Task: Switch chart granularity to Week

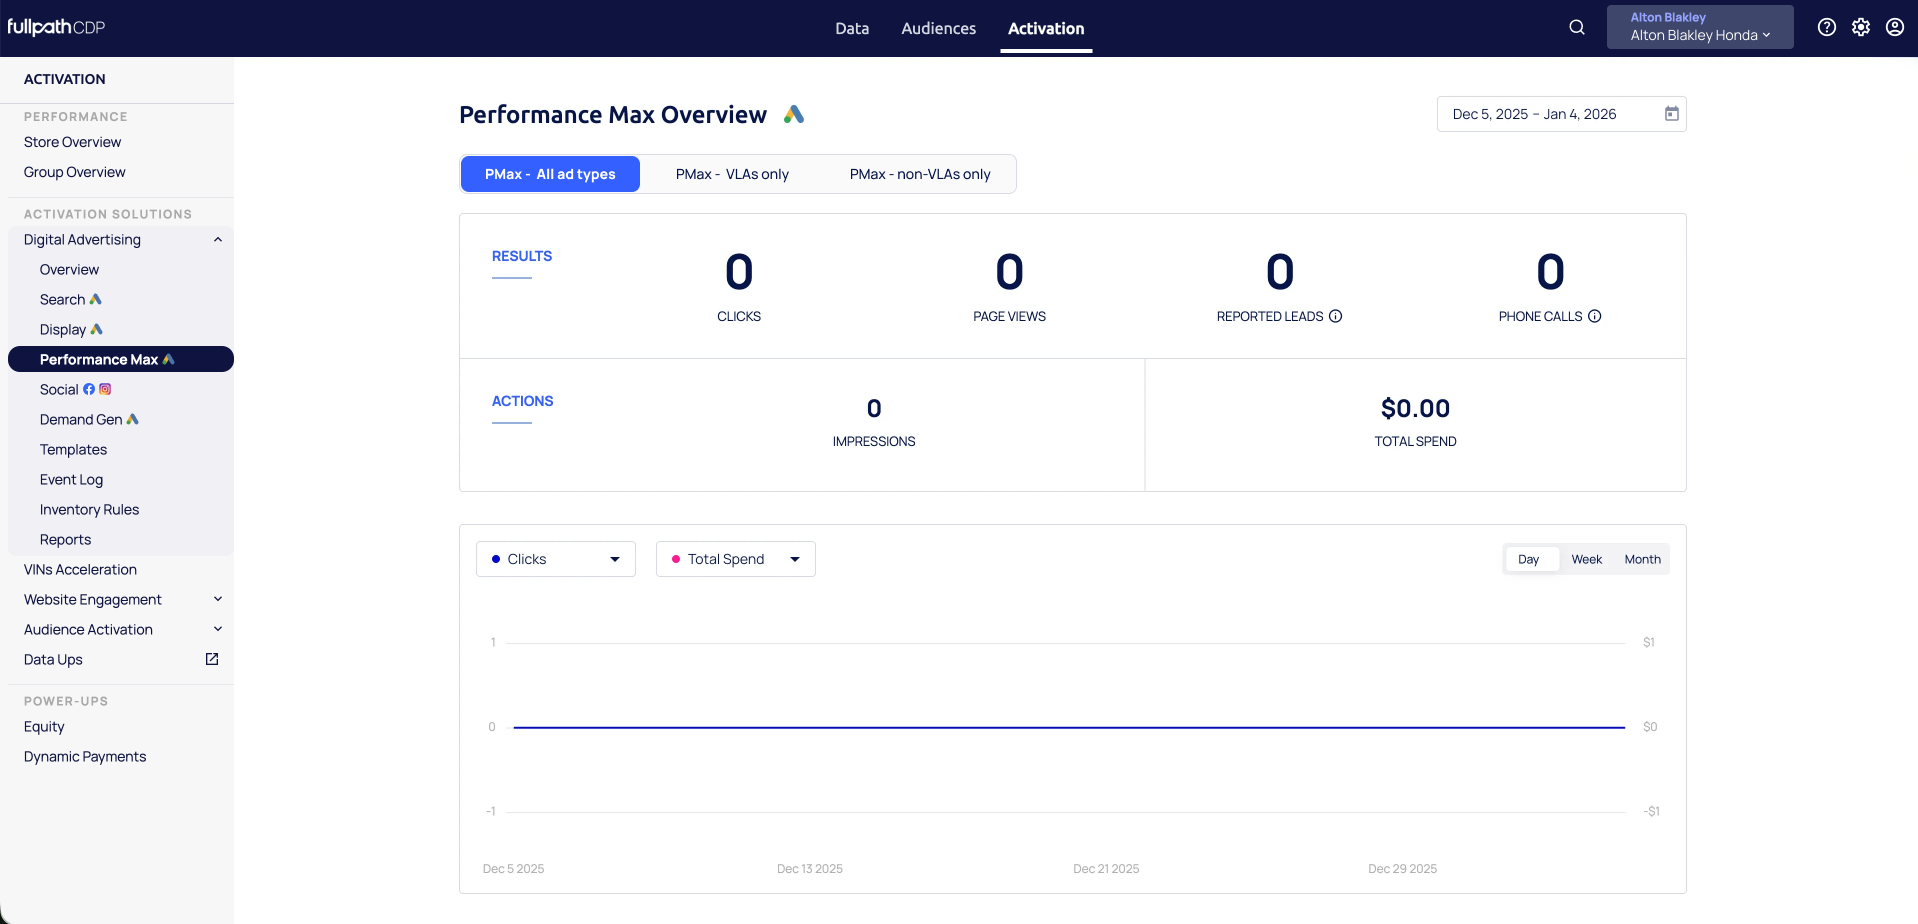Action: click(x=1586, y=559)
